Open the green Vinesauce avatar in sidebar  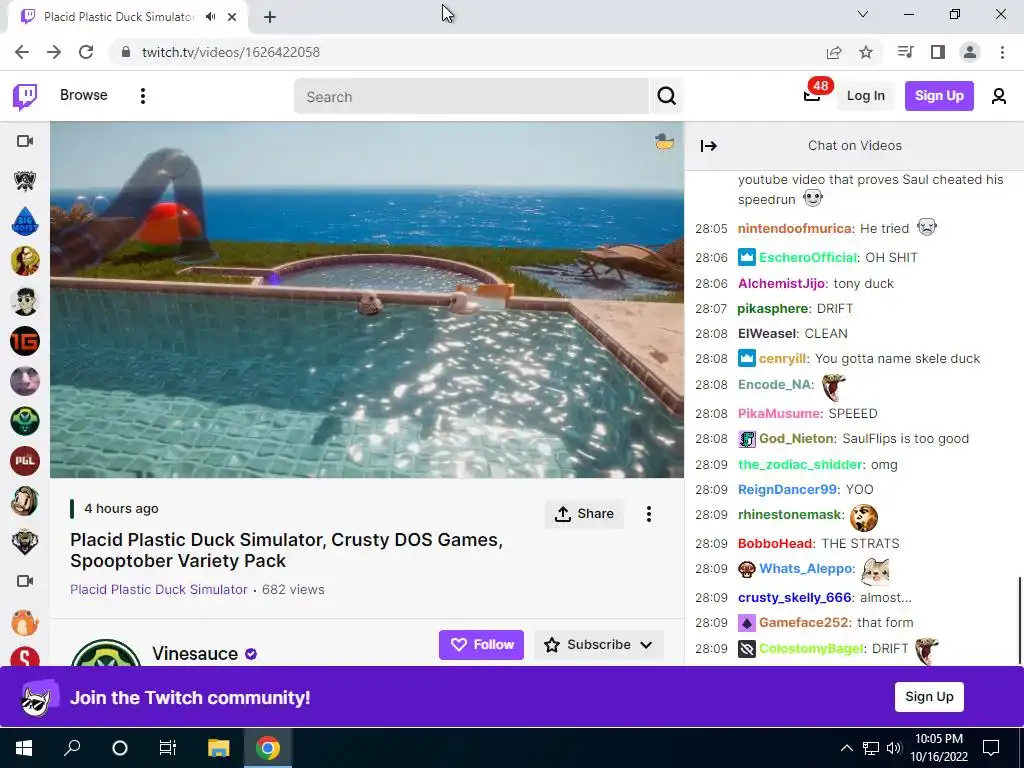pos(25,421)
